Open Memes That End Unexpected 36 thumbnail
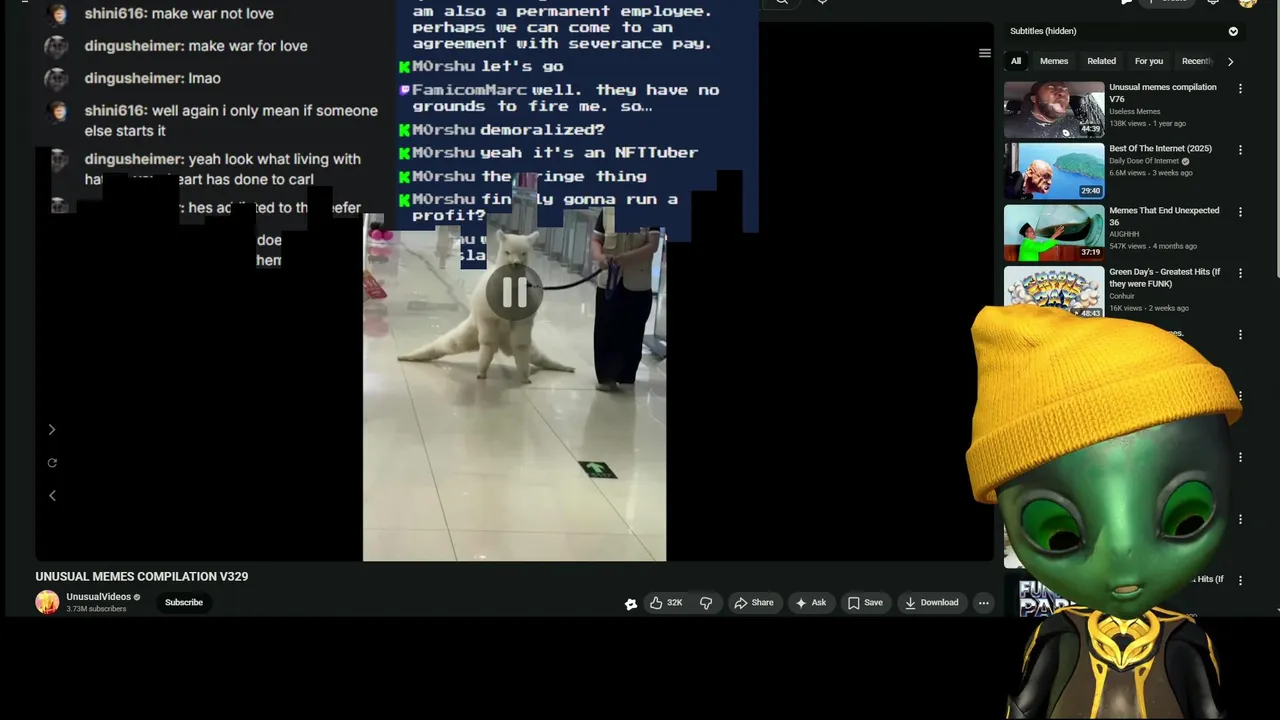Image resolution: width=1280 pixels, height=720 pixels. (1054, 233)
